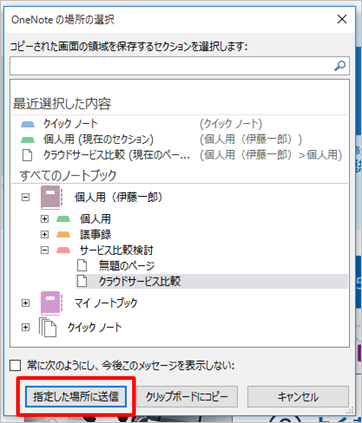Expand the マイ ノートブック notebook

25,303
